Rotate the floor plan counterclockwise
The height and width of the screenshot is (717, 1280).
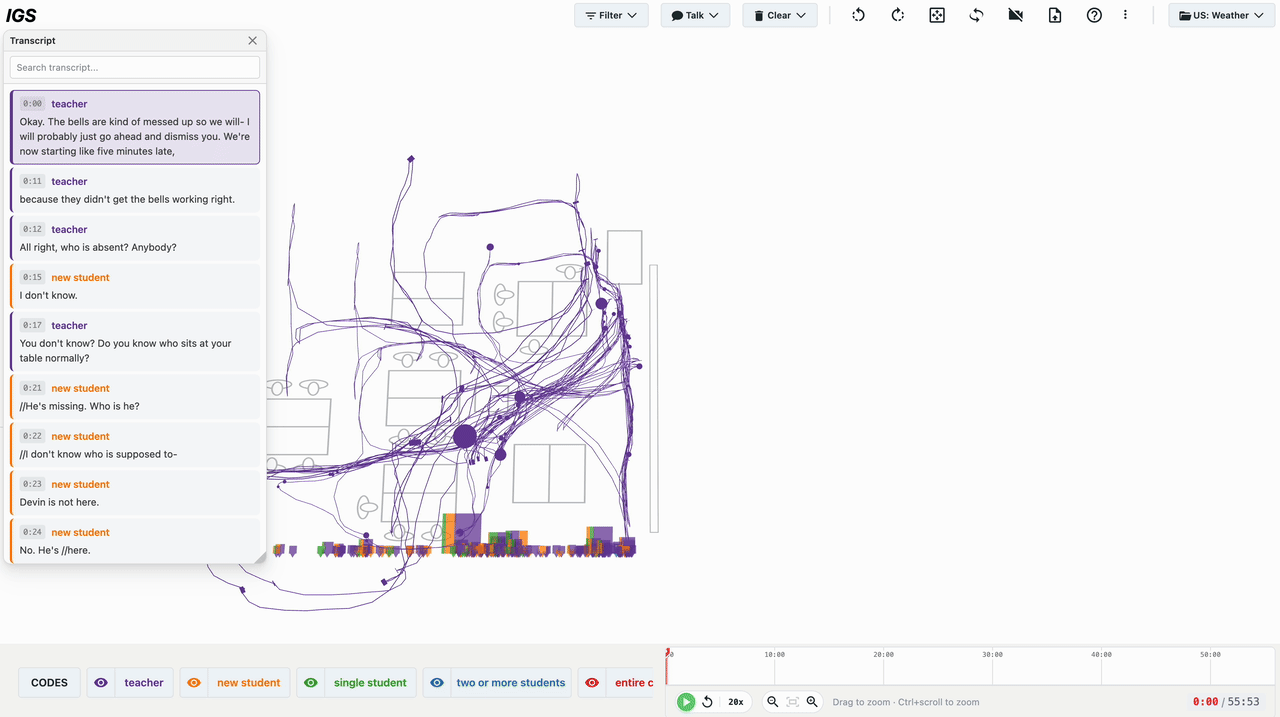(858, 15)
